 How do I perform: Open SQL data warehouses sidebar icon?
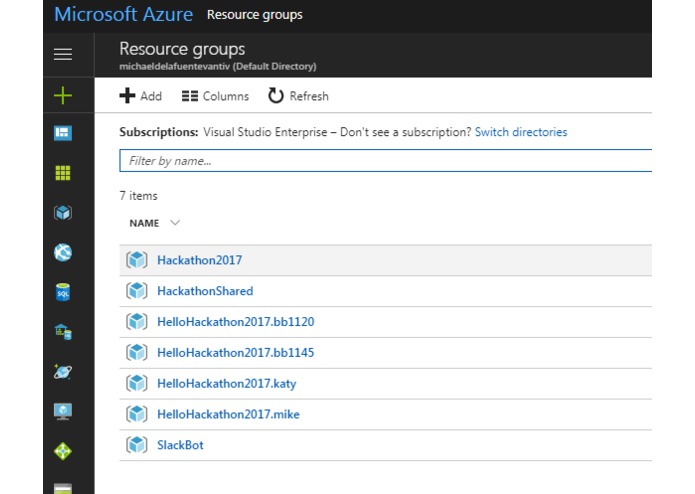[x=62, y=332]
